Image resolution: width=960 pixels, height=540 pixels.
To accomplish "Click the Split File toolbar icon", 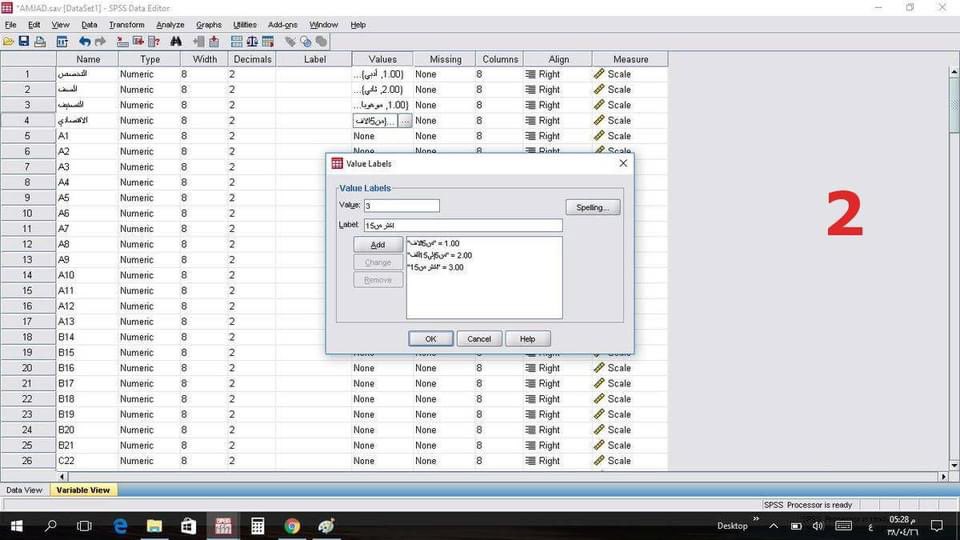I will pos(237,42).
